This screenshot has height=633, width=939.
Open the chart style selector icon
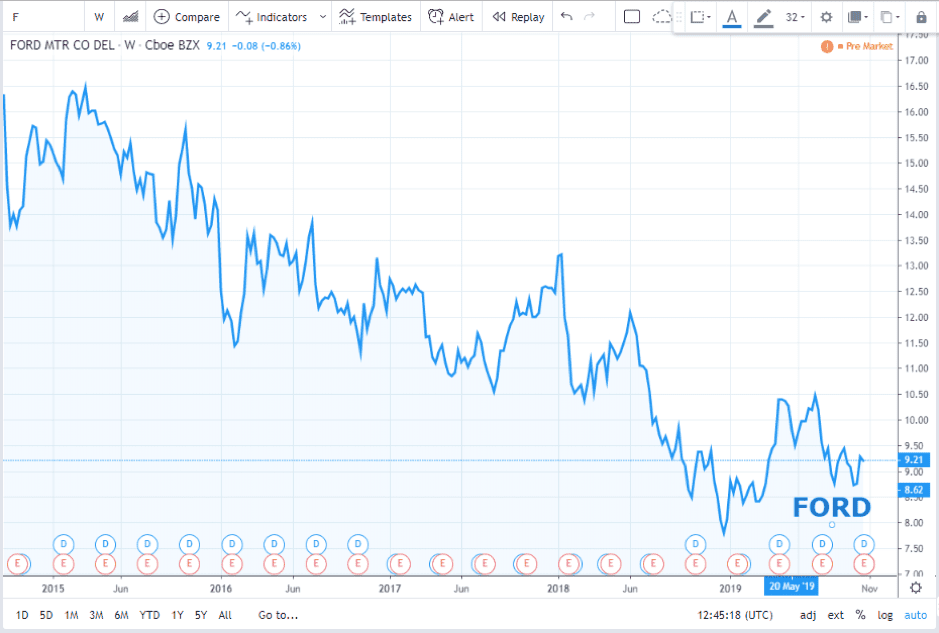[130, 17]
